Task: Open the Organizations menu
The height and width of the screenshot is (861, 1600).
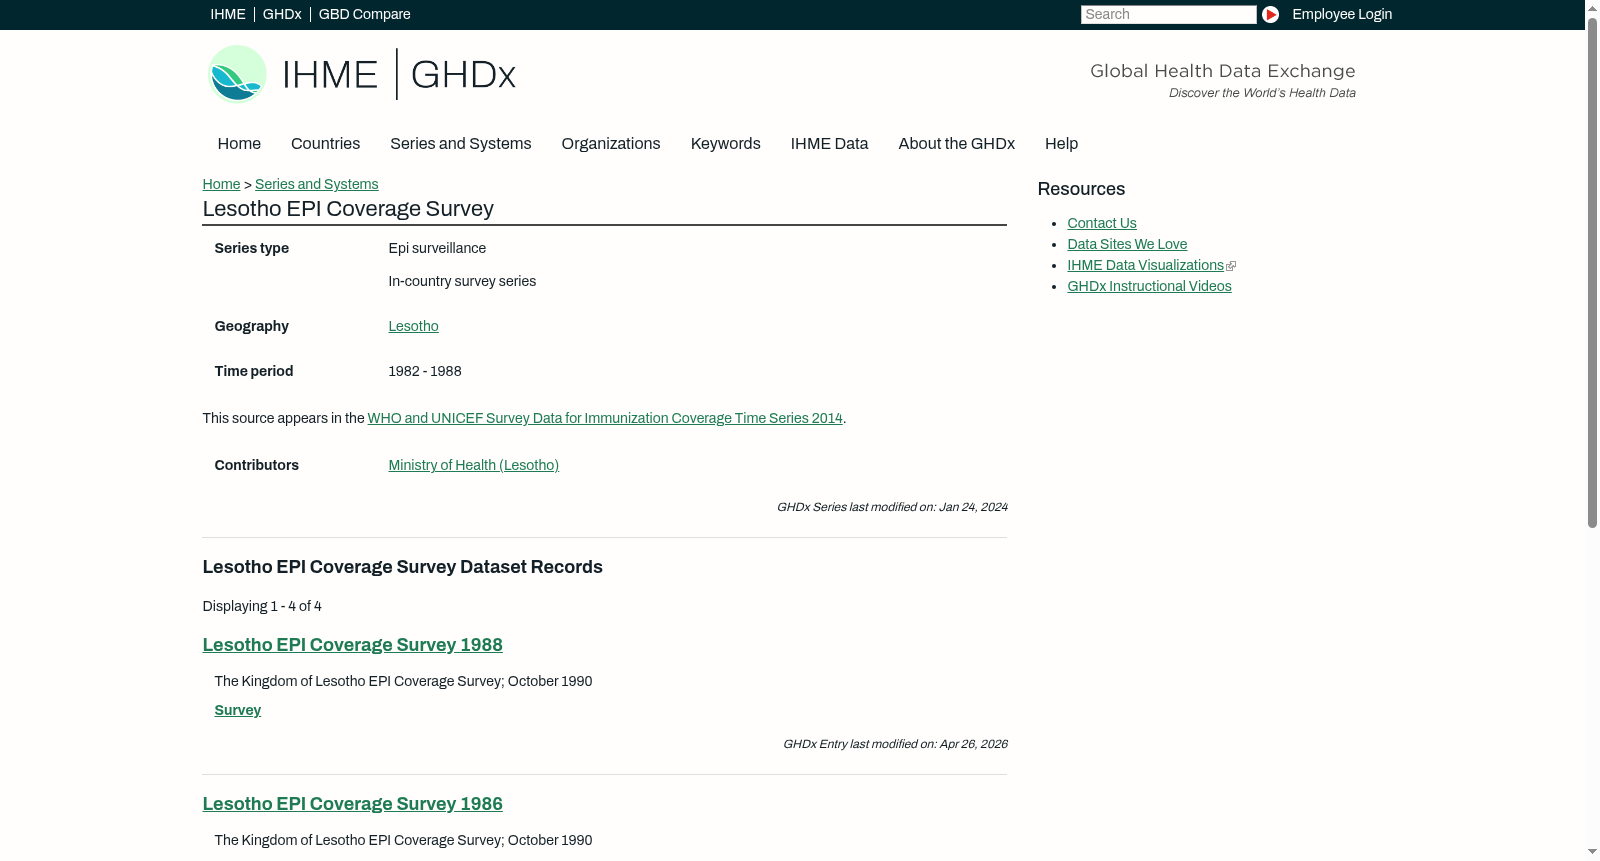Action: pyautogui.click(x=611, y=144)
